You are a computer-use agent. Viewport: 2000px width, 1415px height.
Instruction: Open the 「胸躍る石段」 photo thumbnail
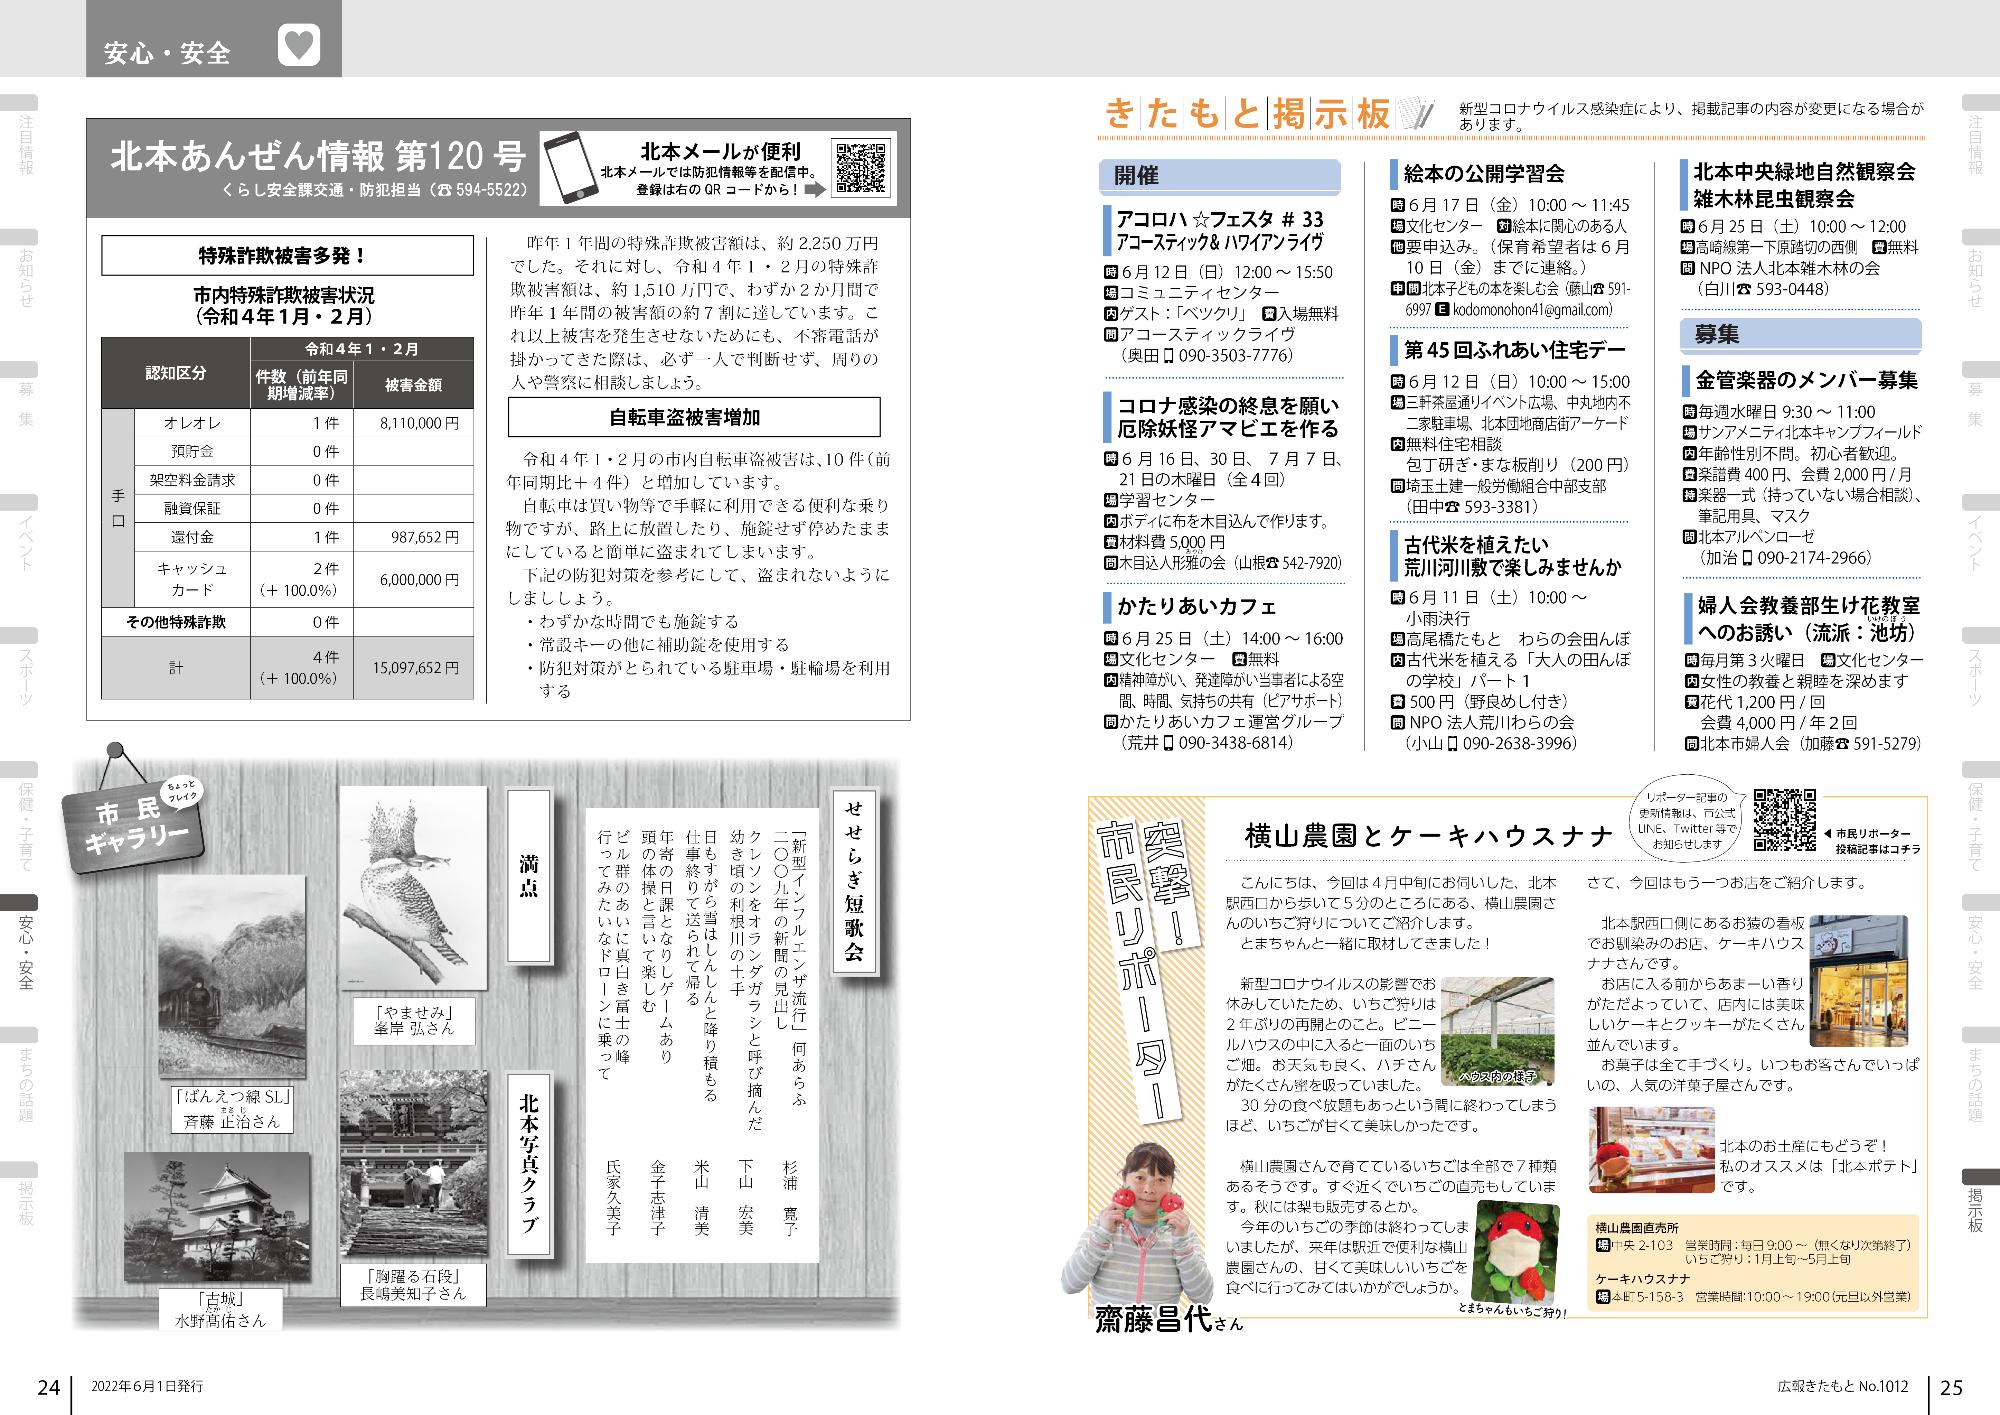(x=414, y=1162)
